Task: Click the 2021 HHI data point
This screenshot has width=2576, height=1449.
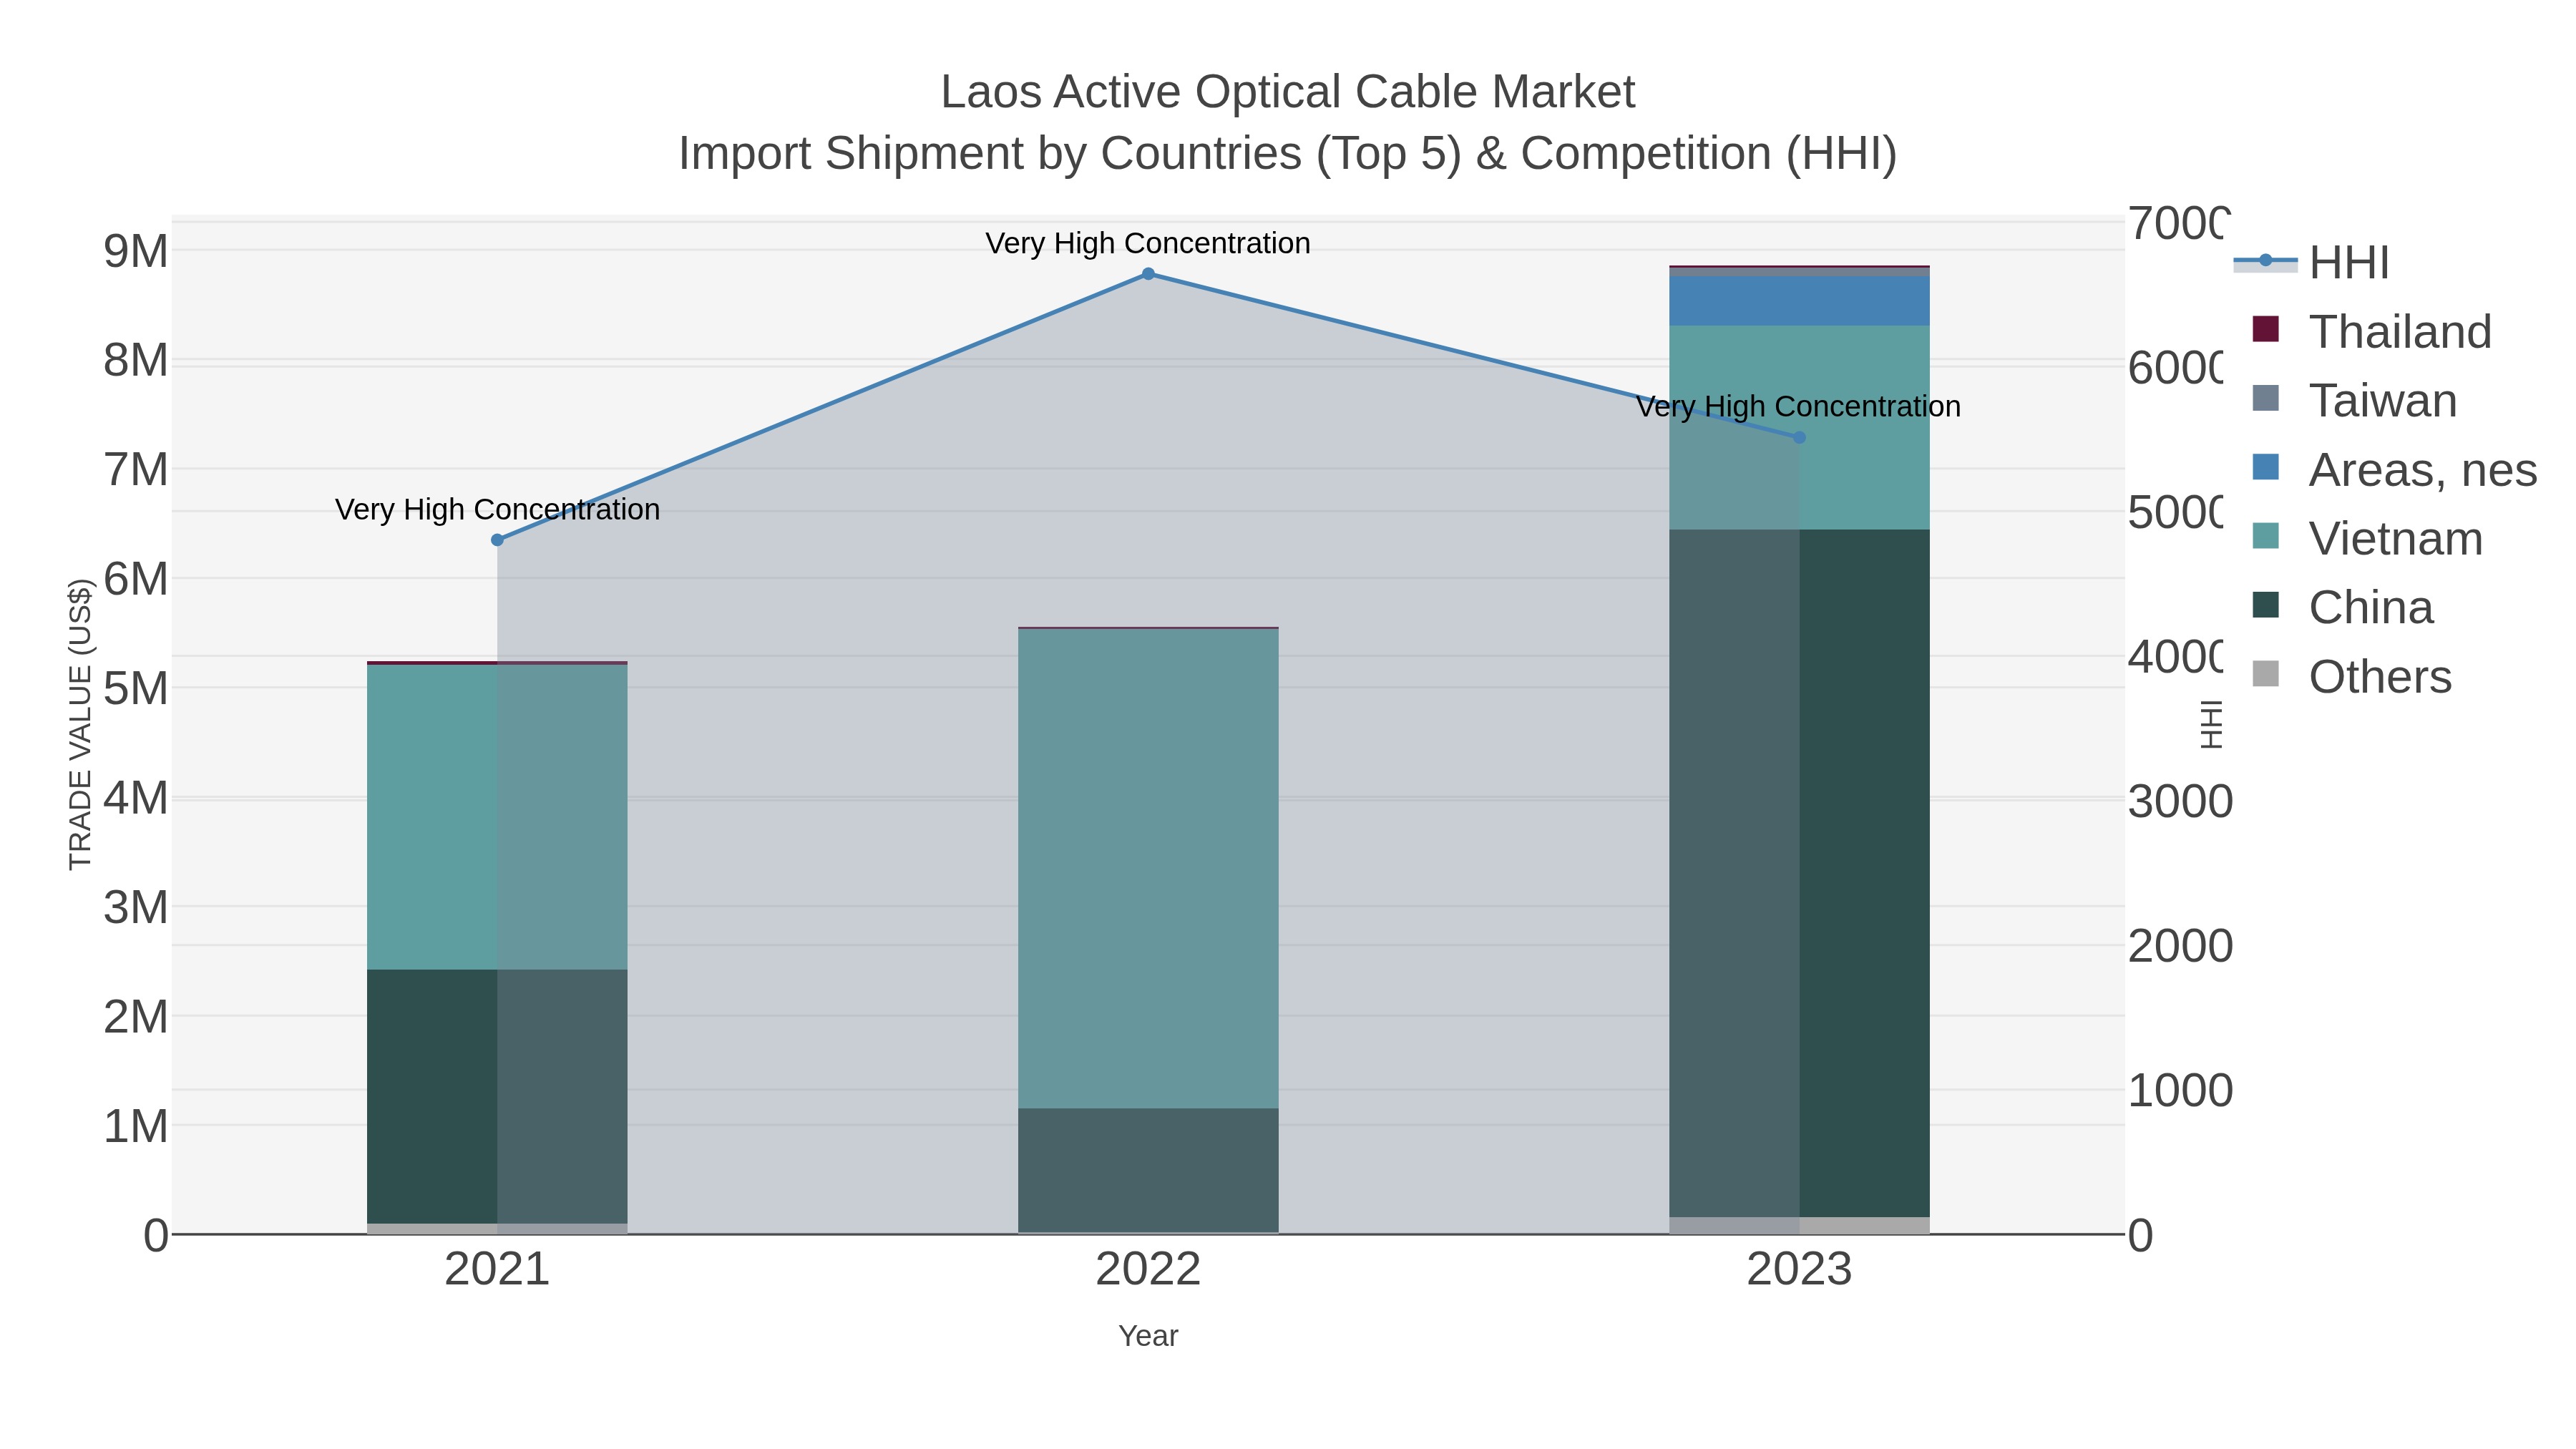Action: click(x=497, y=540)
